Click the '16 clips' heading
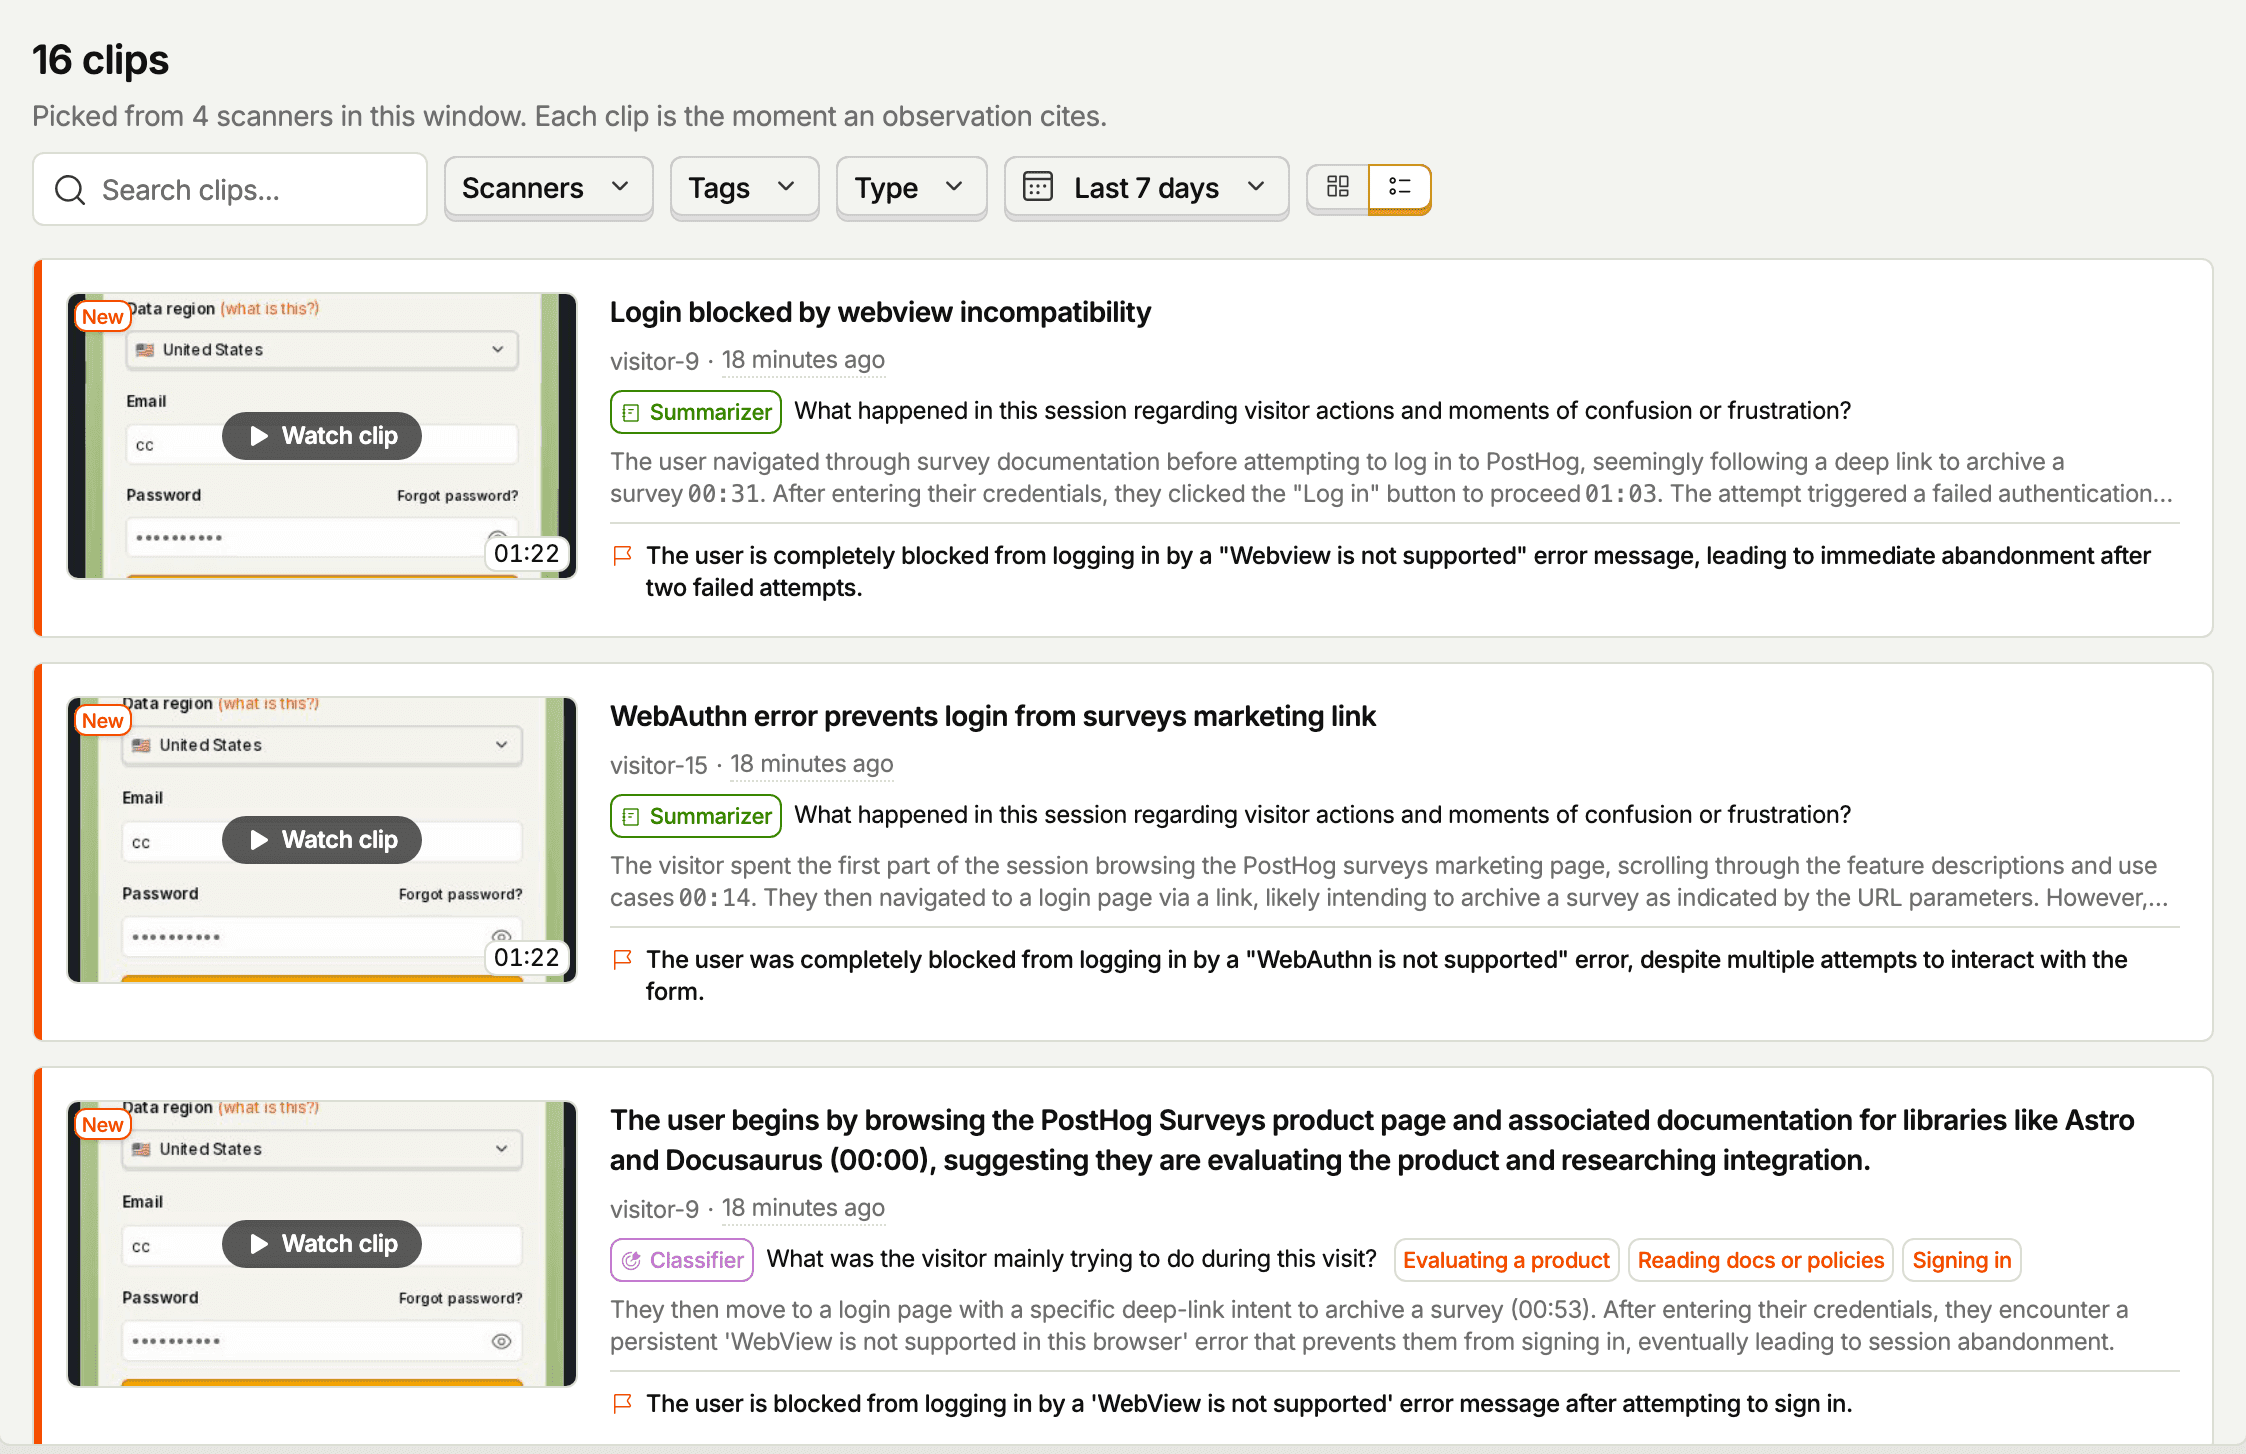The width and height of the screenshot is (2246, 1454). click(101, 60)
